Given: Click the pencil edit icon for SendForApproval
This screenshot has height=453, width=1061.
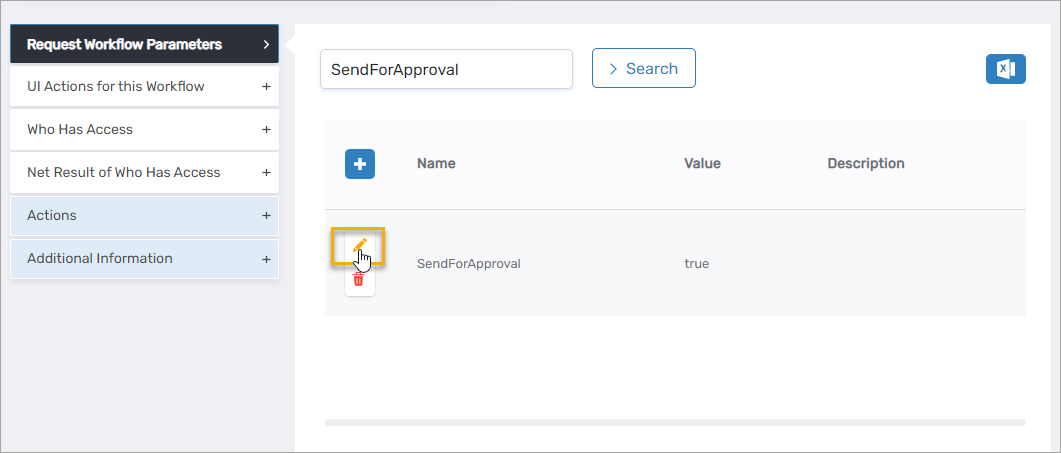Looking at the screenshot, I should point(359,245).
